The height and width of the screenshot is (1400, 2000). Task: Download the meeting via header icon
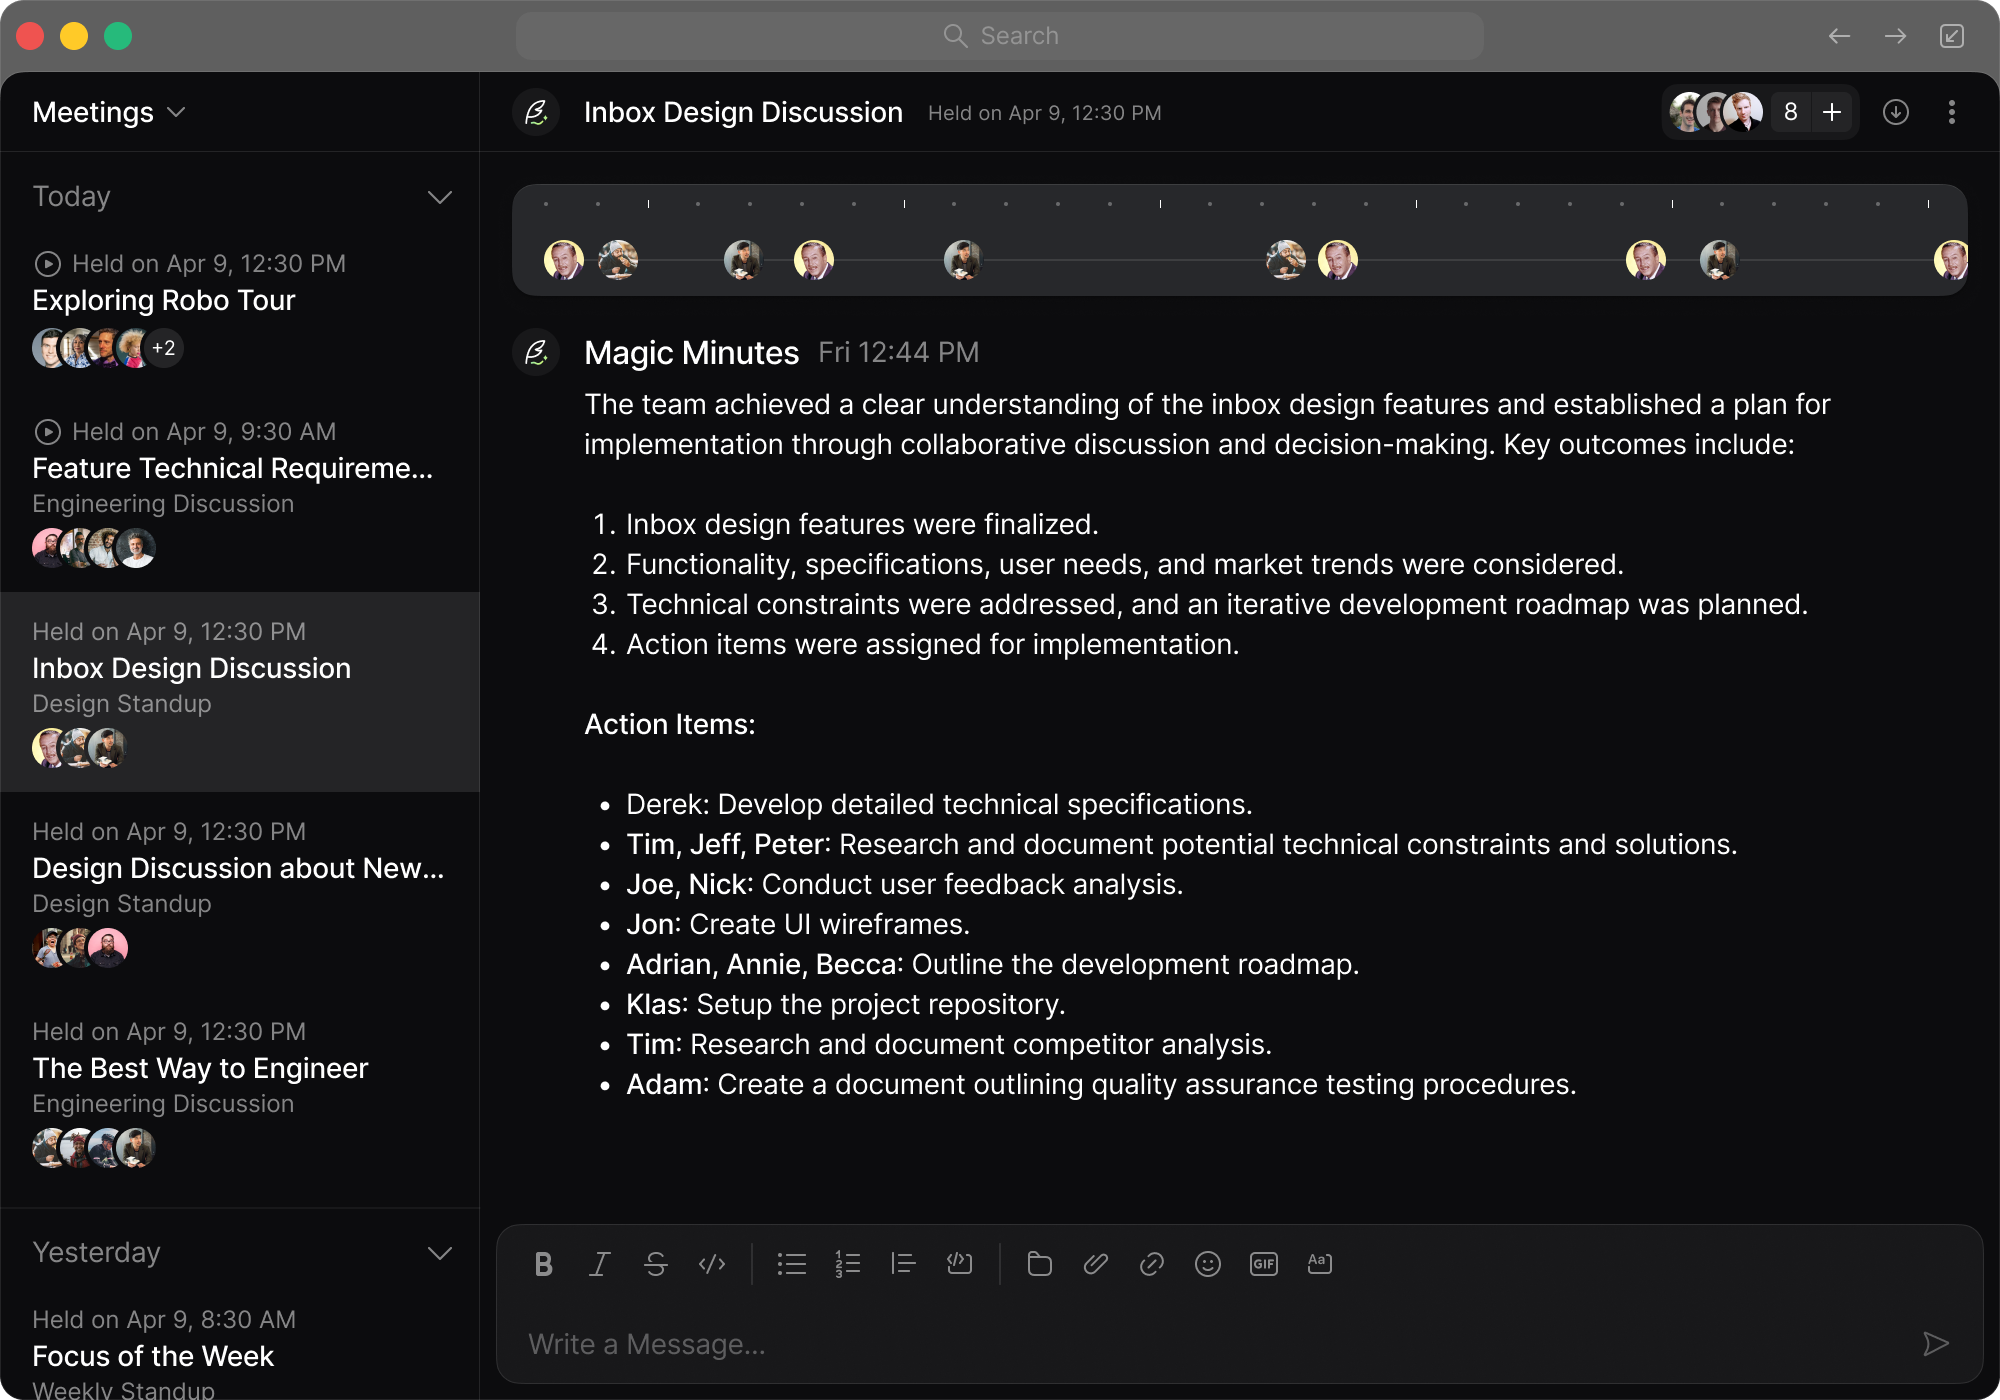coord(1895,112)
